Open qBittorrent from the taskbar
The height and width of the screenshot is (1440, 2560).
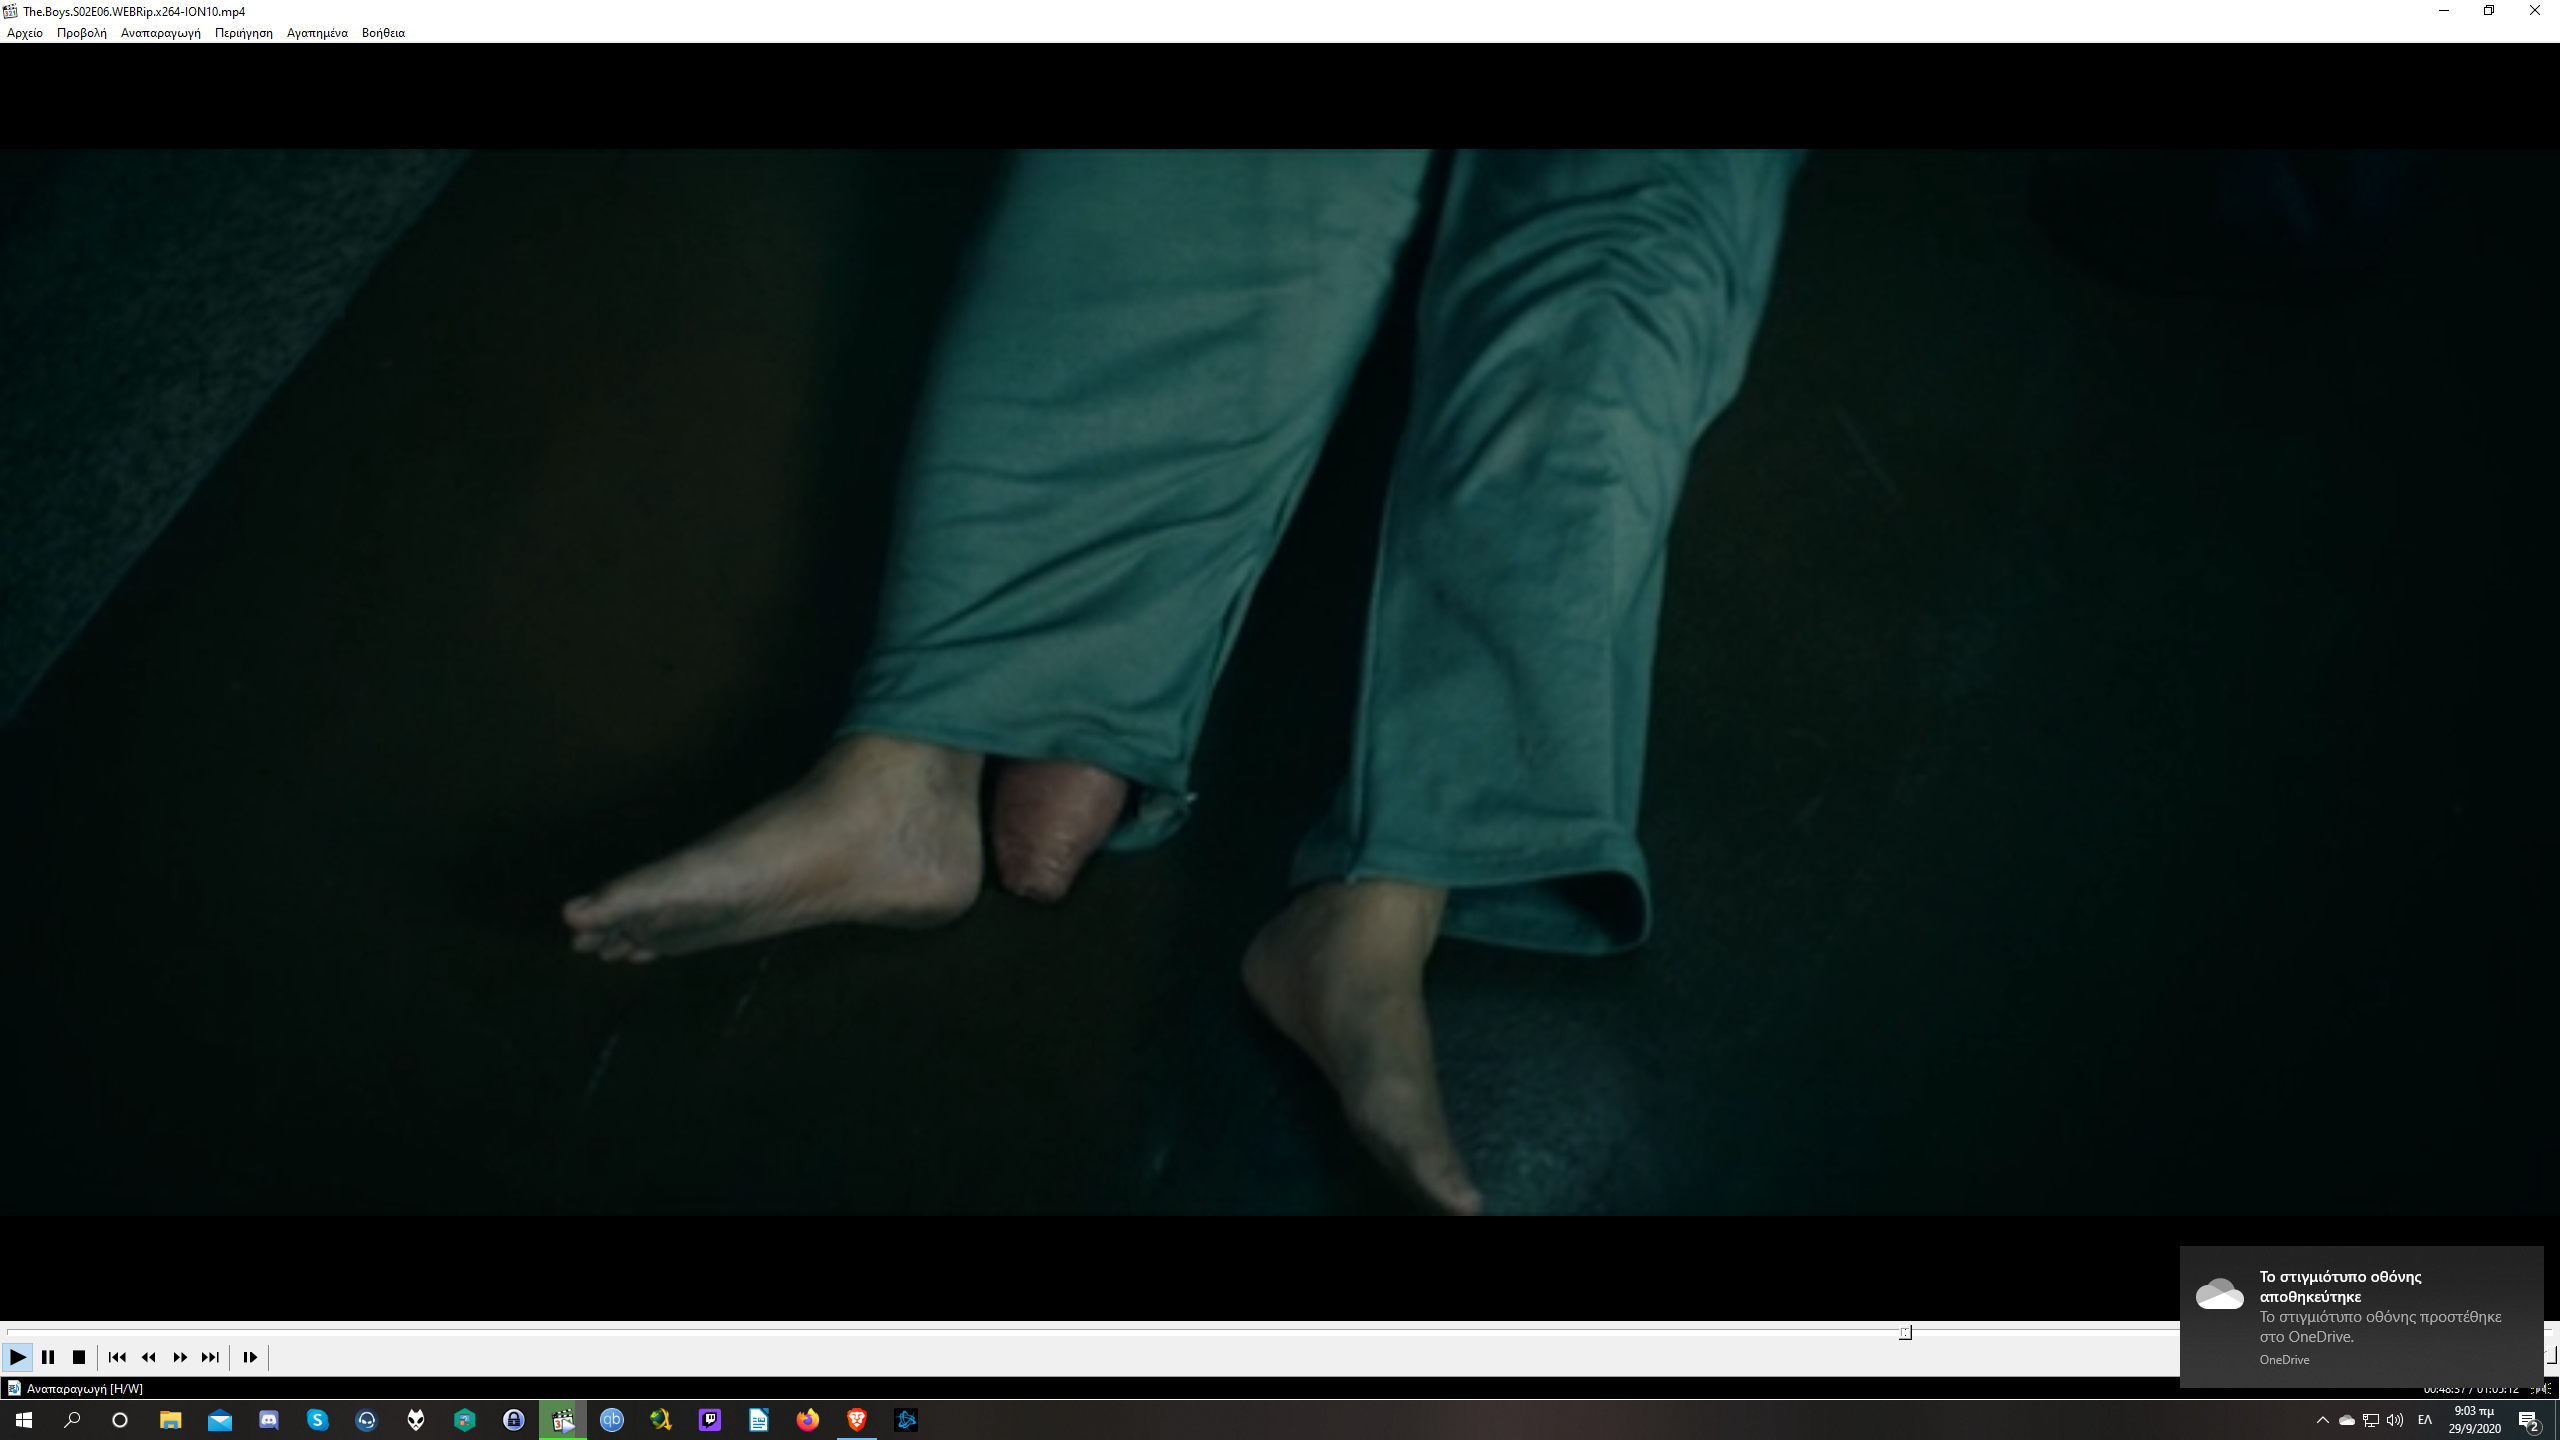(x=612, y=1420)
